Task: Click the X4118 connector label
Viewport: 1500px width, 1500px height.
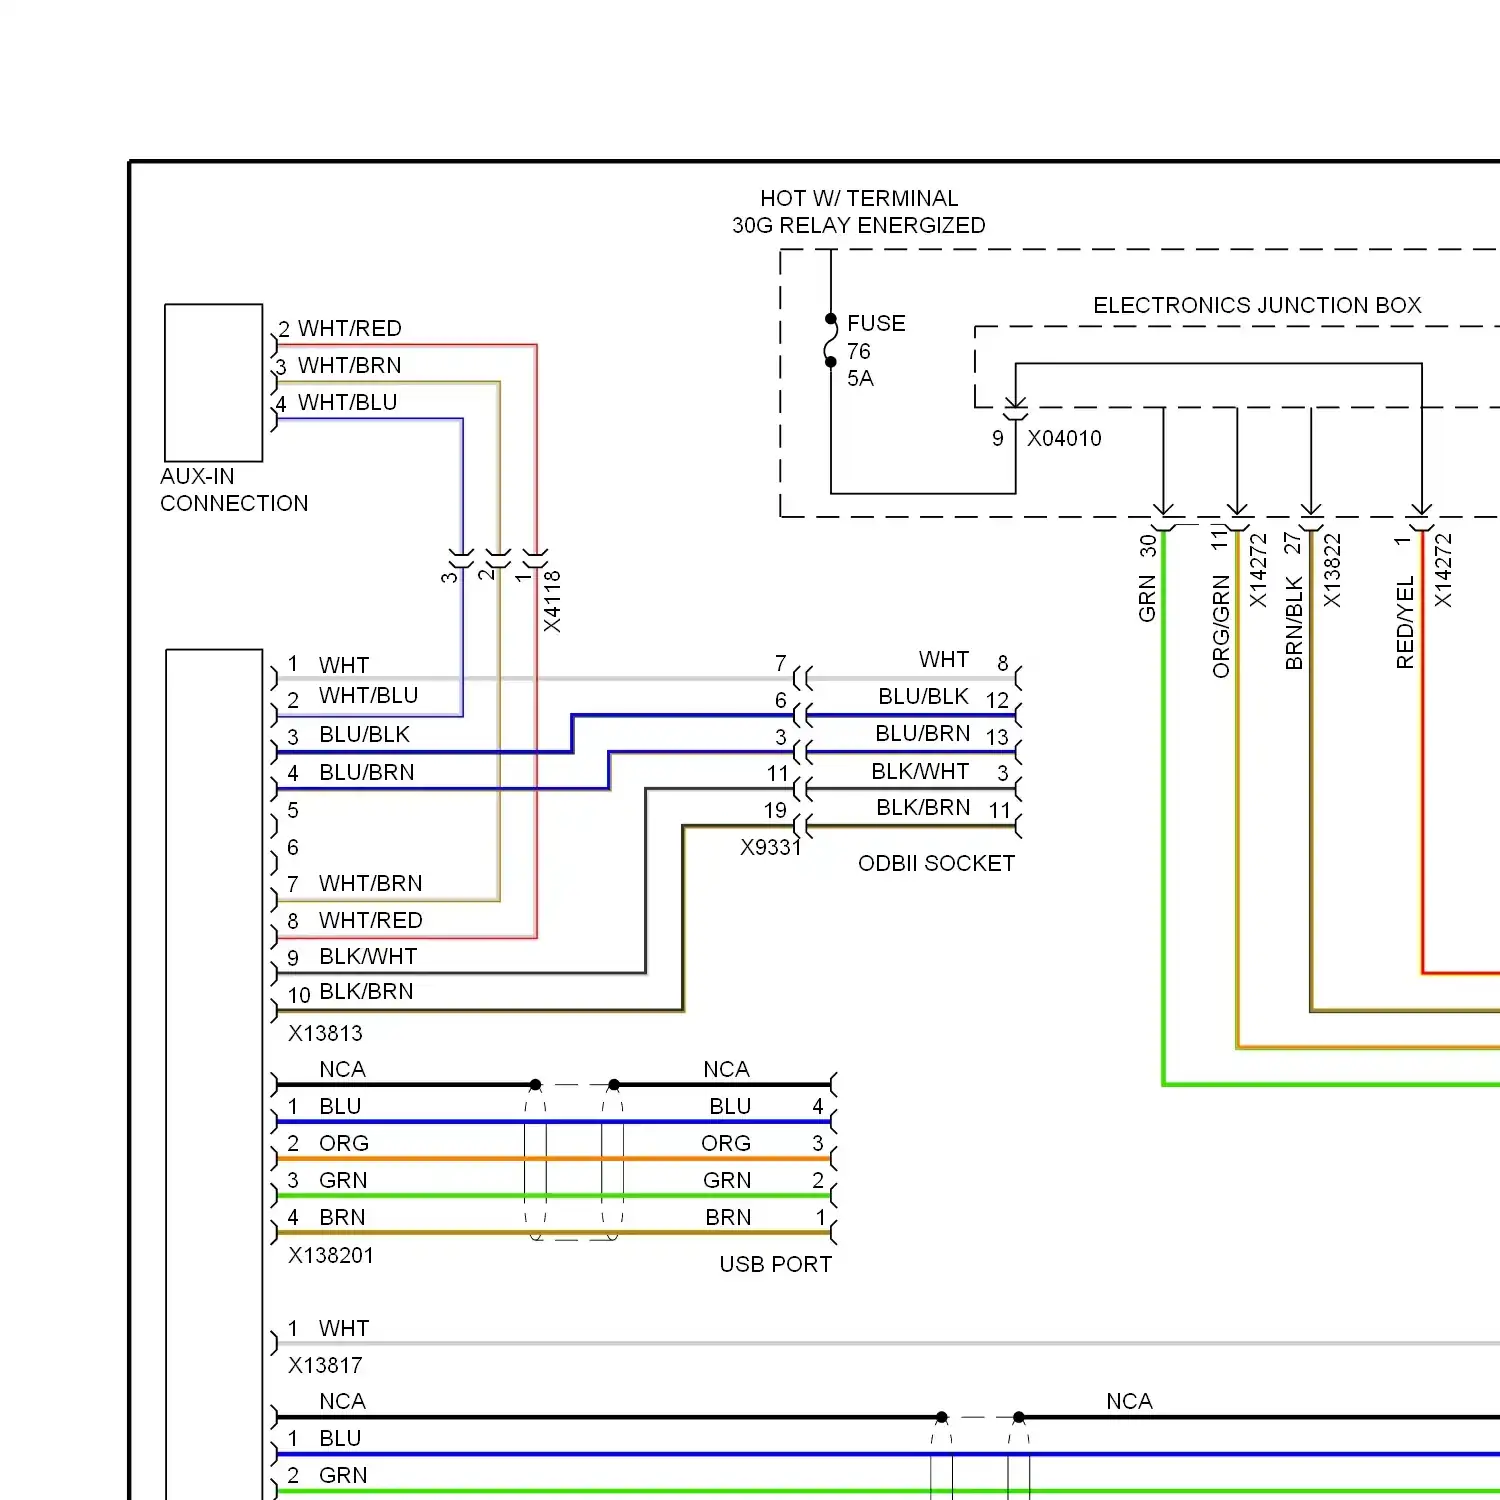Action: click(x=552, y=601)
